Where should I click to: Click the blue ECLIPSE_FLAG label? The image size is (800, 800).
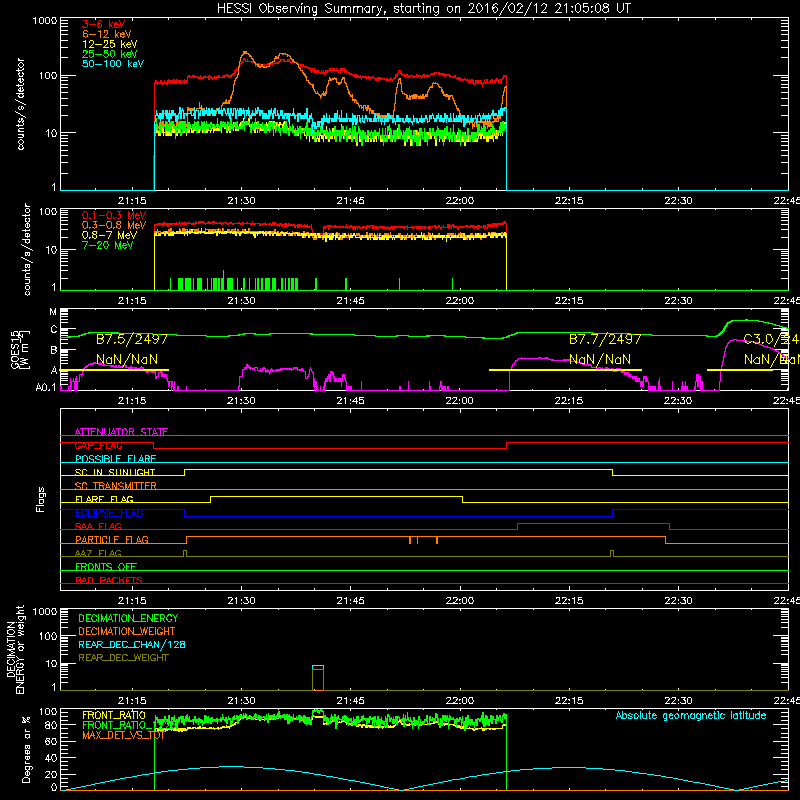point(109,513)
